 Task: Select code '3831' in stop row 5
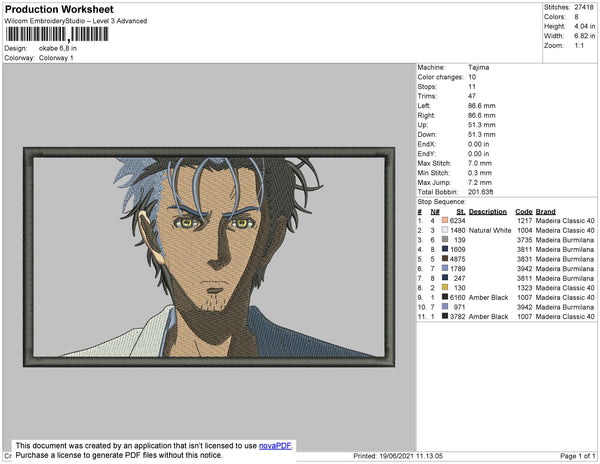(x=525, y=259)
